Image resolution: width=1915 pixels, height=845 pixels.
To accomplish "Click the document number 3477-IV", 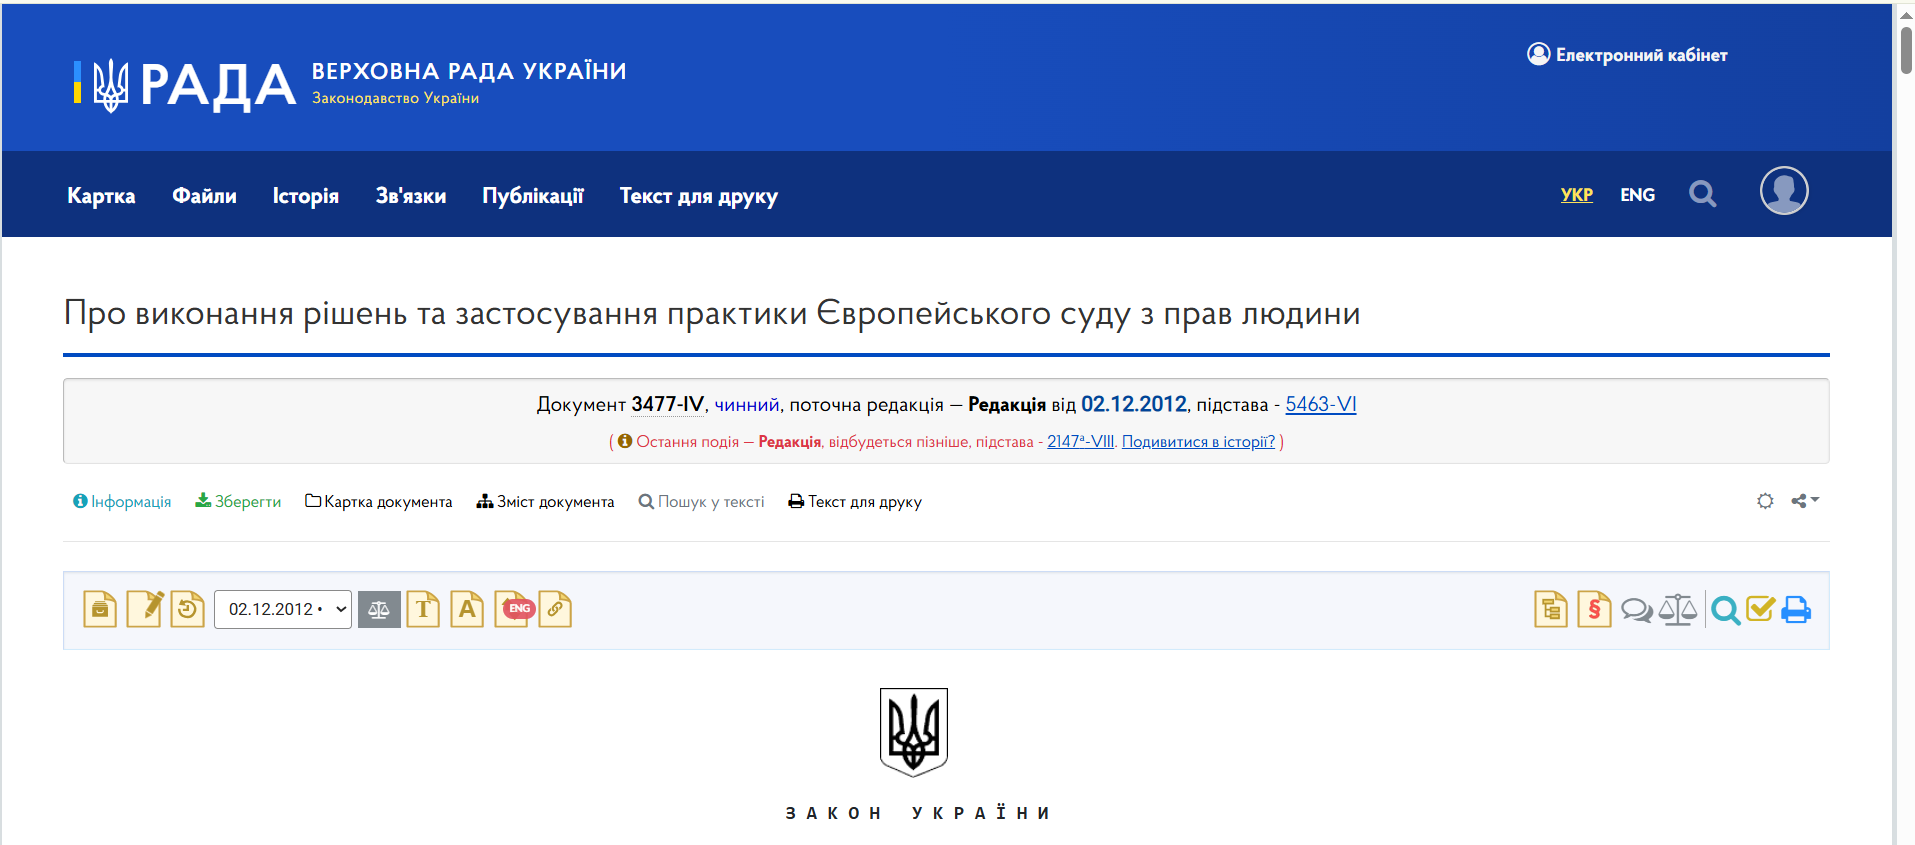I will point(668,404).
